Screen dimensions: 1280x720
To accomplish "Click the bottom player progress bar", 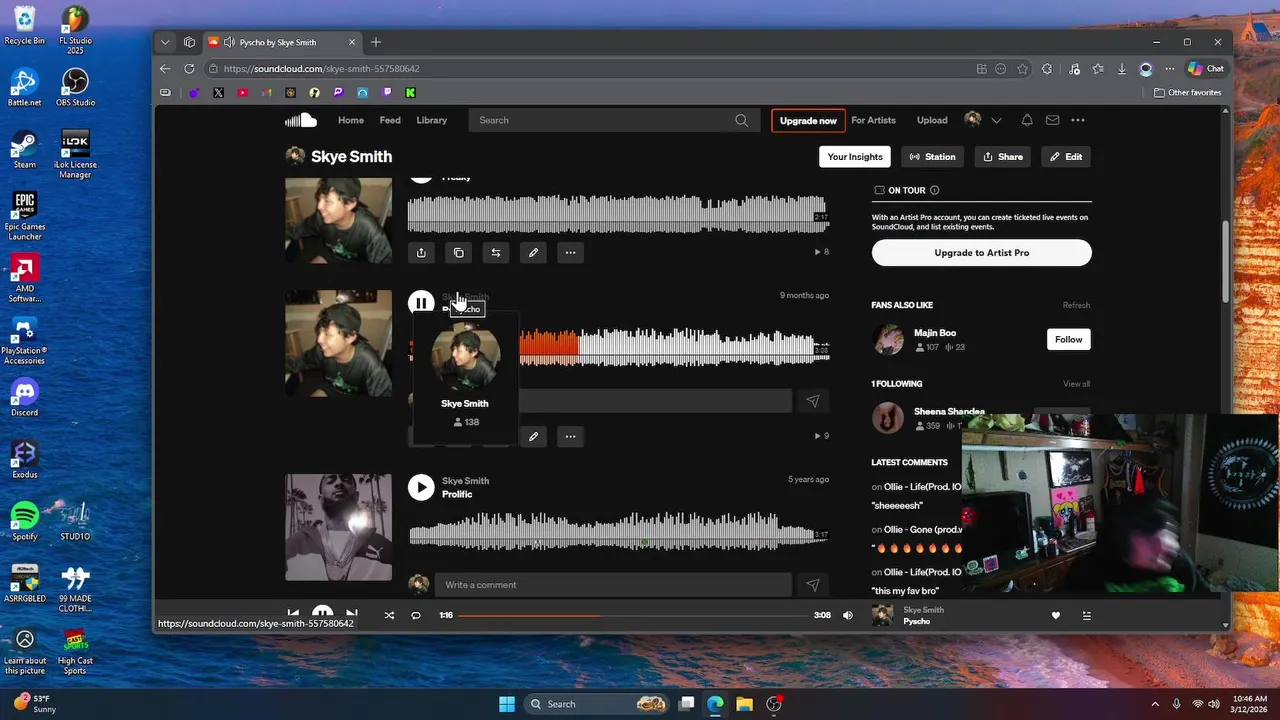I will 634,615.
